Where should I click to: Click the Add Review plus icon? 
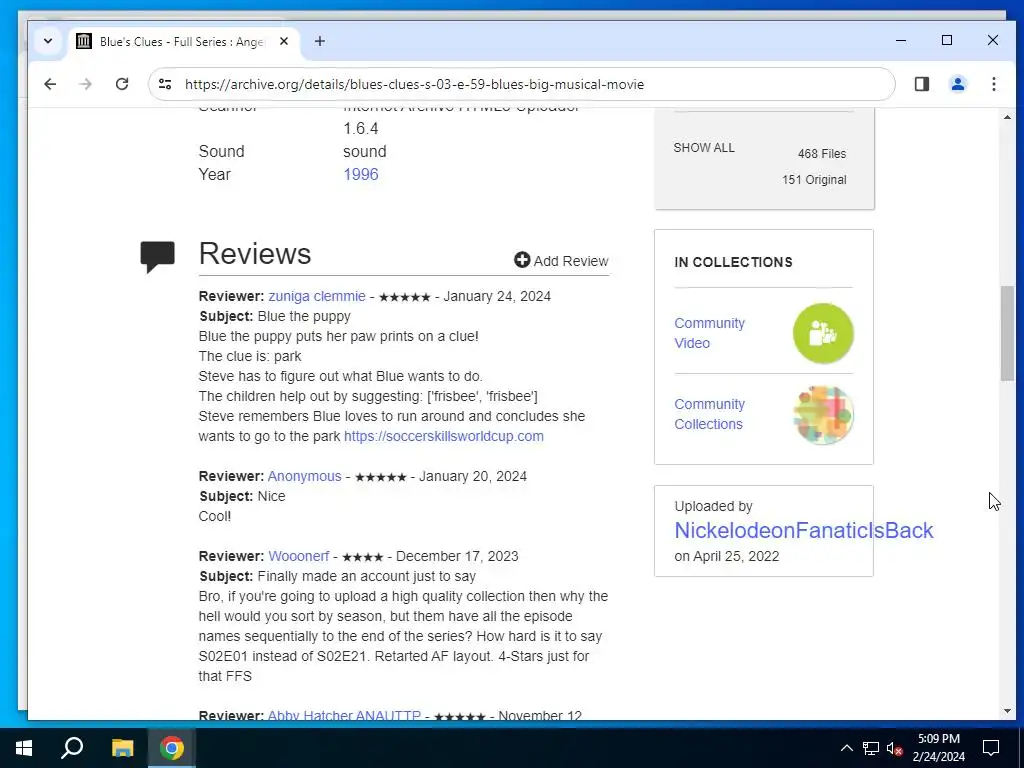click(521, 260)
